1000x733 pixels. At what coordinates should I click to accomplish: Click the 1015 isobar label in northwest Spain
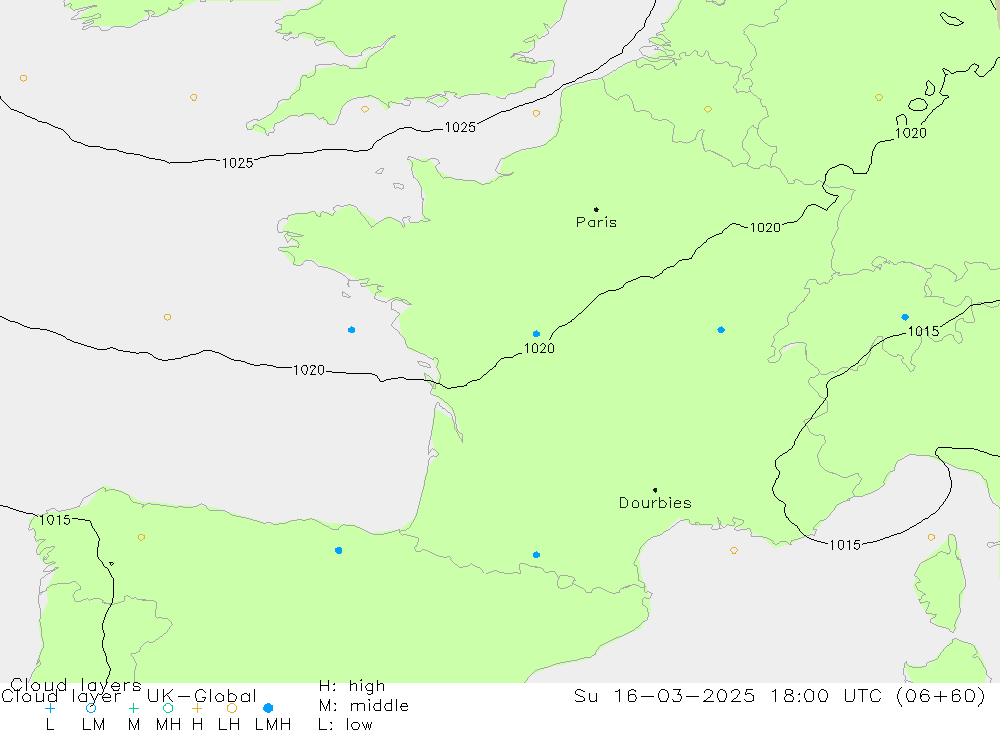[x=55, y=520]
